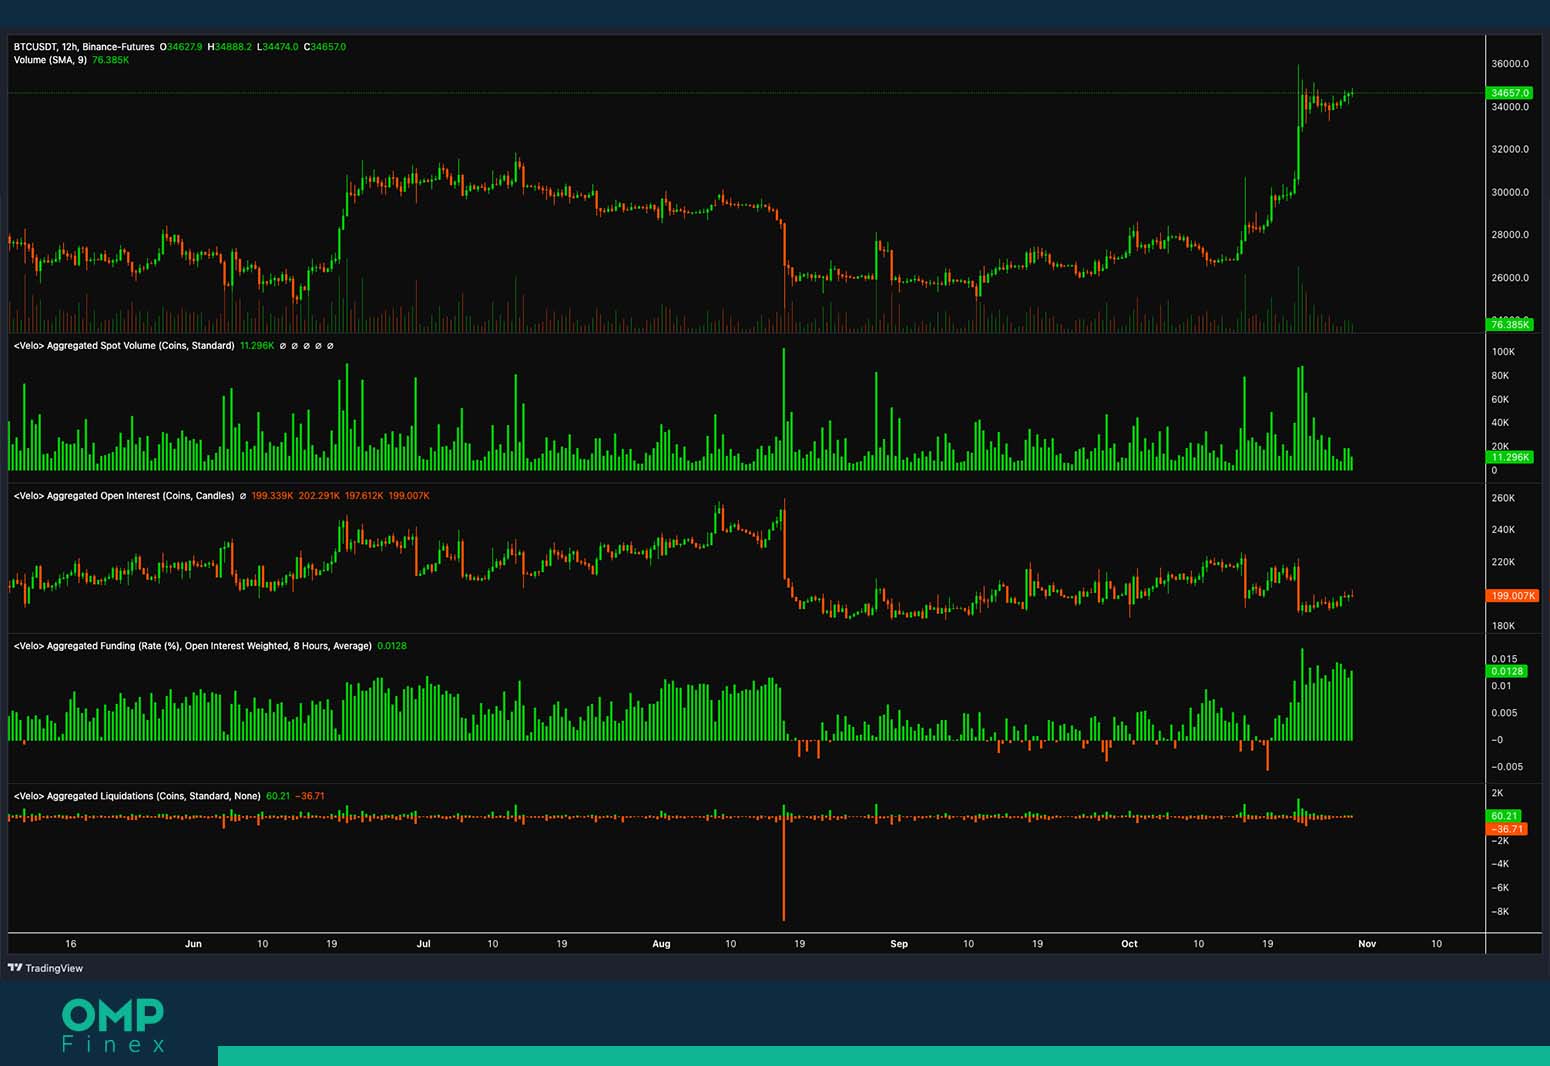The width and height of the screenshot is (1550, 1066).
Task: Open the BTCUSDT, 12h, Binance-Futures symbol legend
Action: tap(84, 47)
